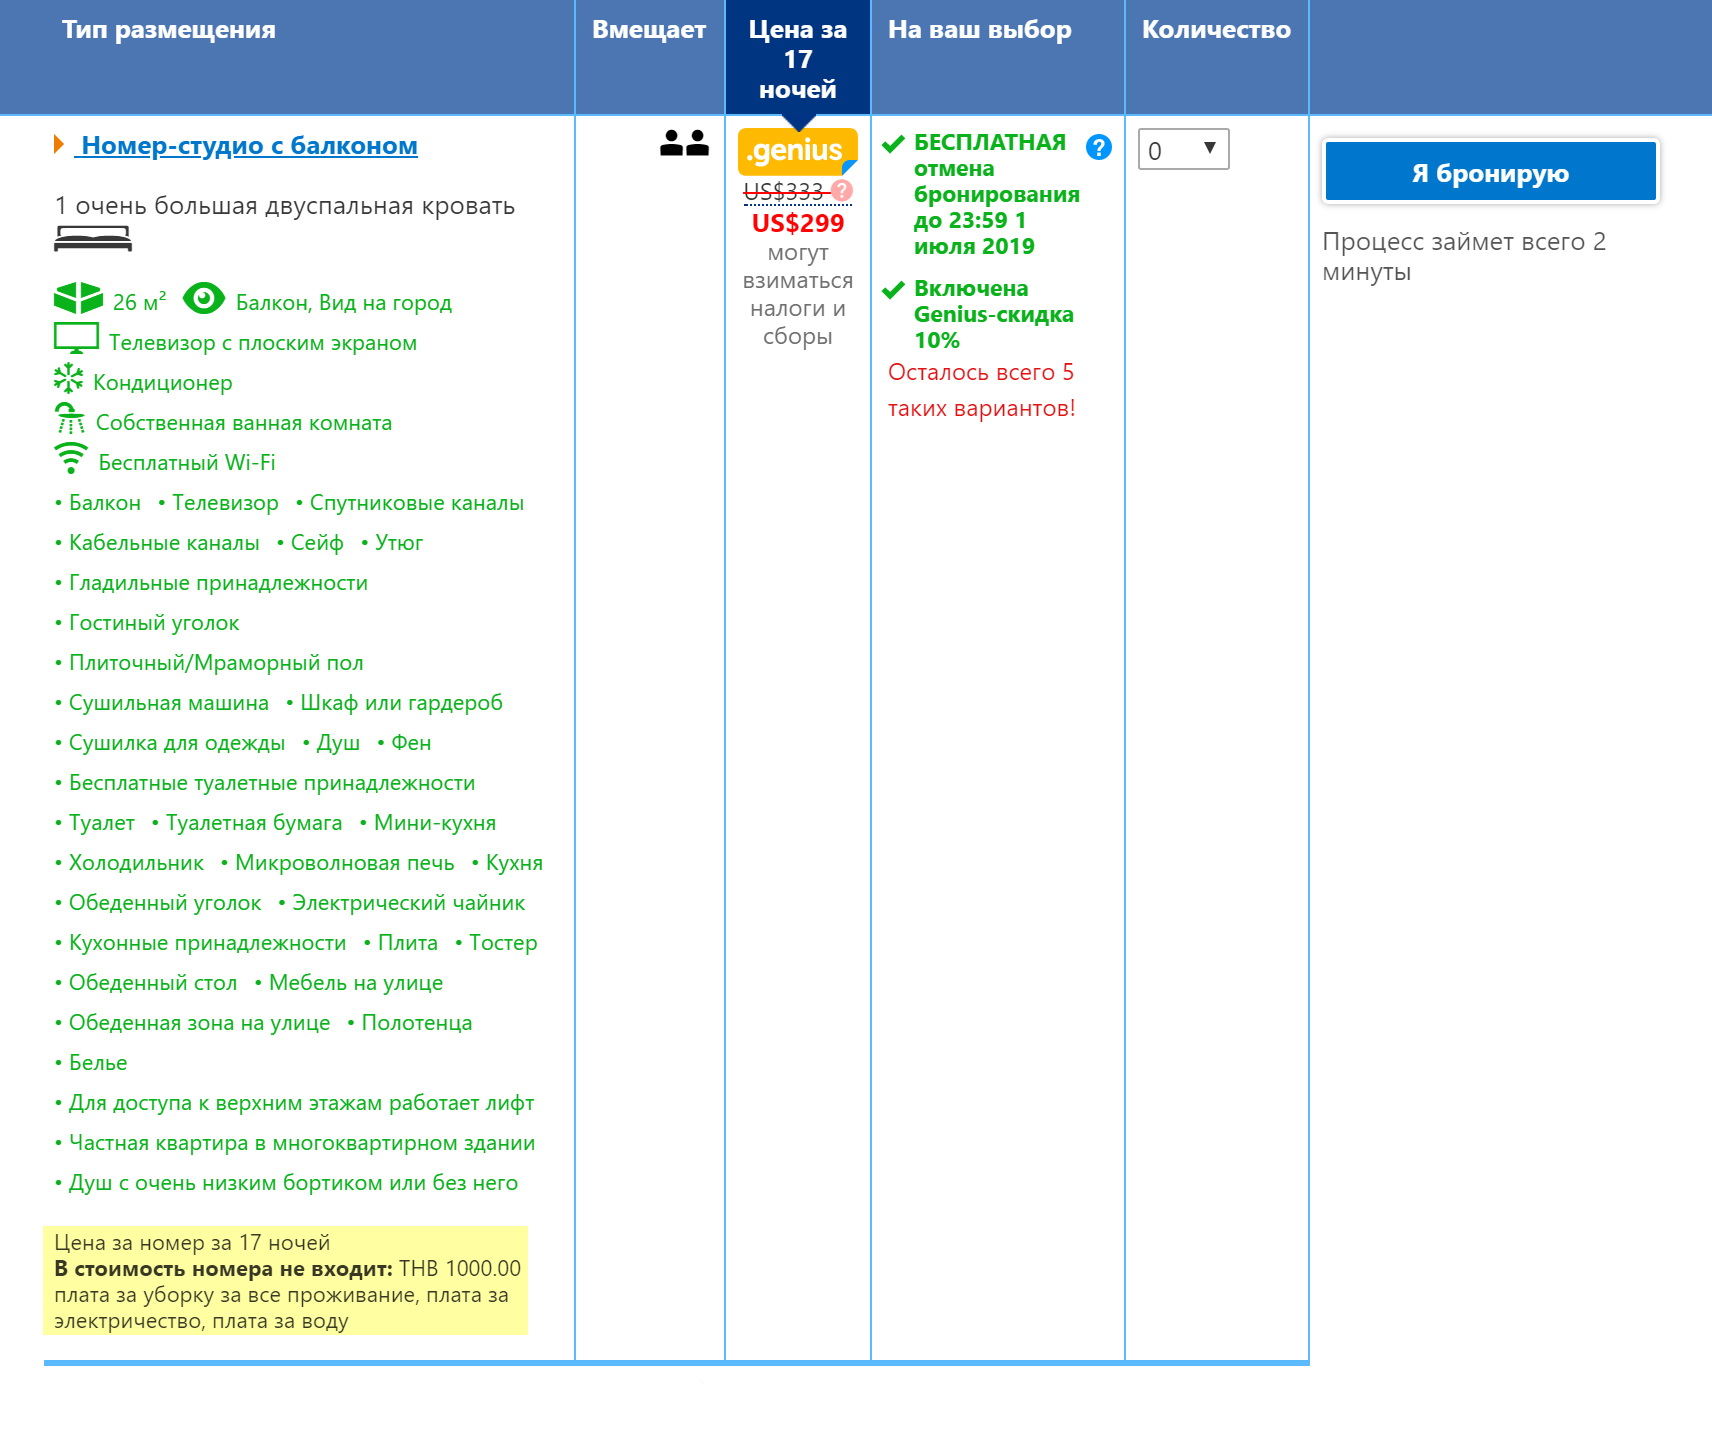Click the Вмещает column header
The width and height of the screenshot is (1712, 1454).
(649, 30)
